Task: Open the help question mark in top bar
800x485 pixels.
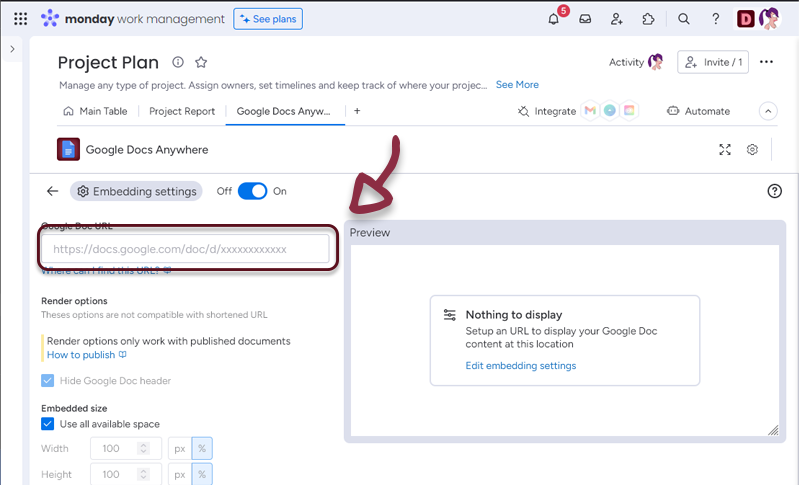Action: 715,19
